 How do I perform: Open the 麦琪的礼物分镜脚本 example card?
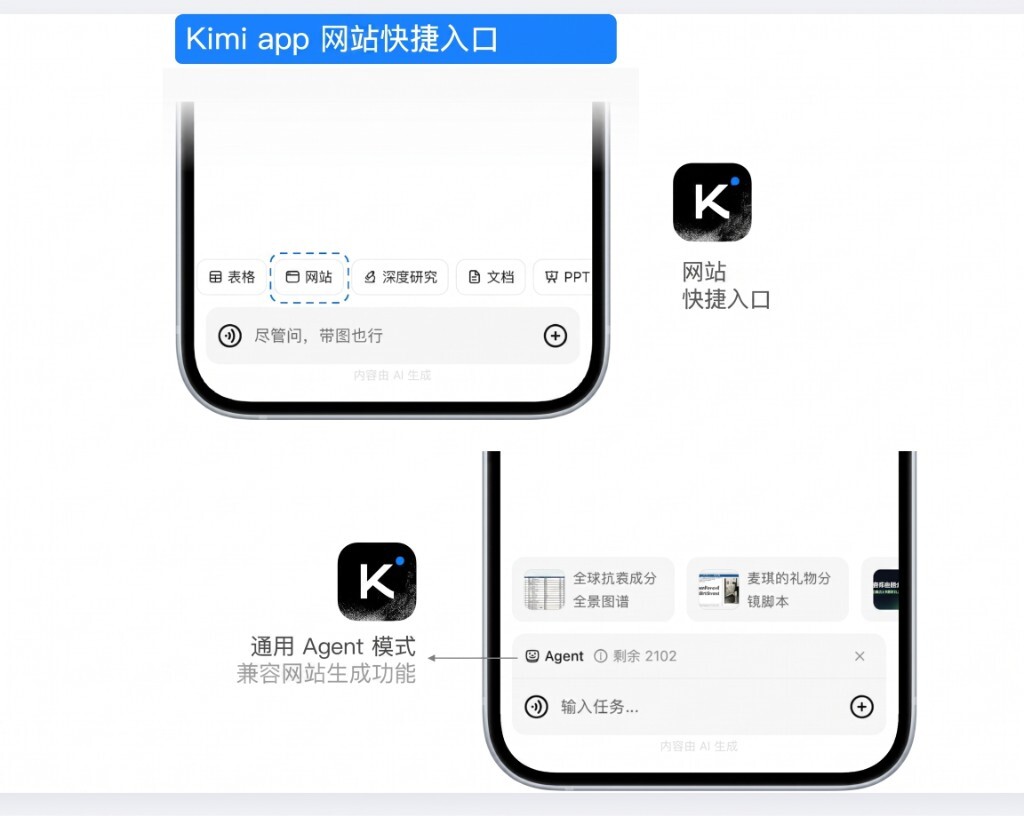(x=767, y=589)
